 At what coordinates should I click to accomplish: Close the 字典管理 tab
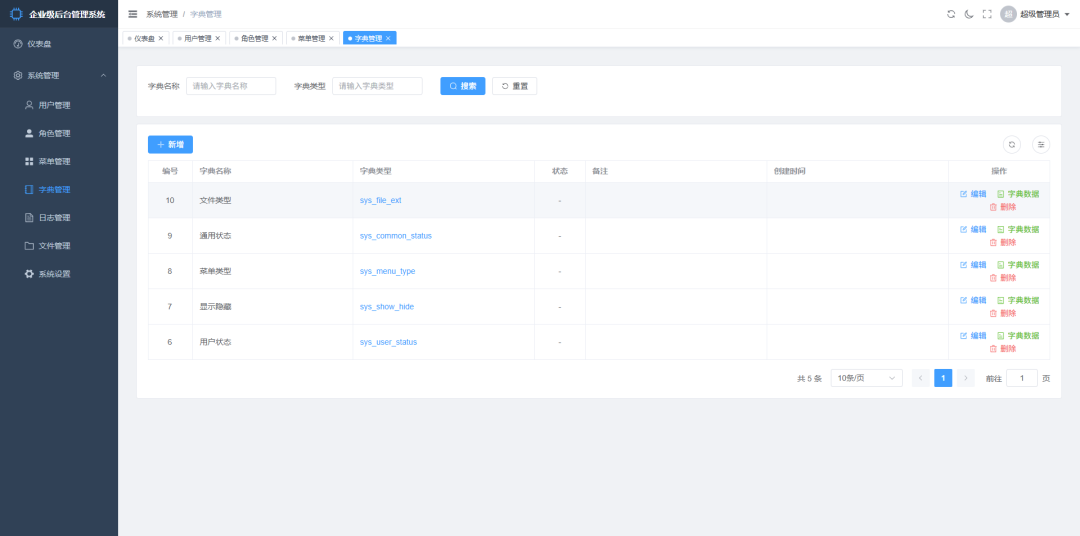point(388,39)
